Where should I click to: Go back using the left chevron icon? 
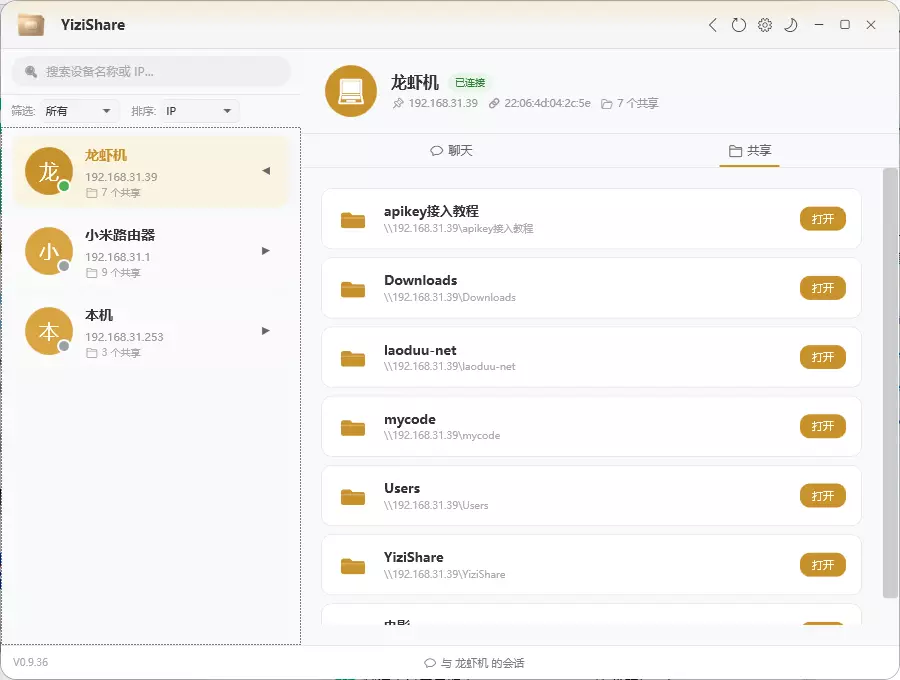point(712,25)
